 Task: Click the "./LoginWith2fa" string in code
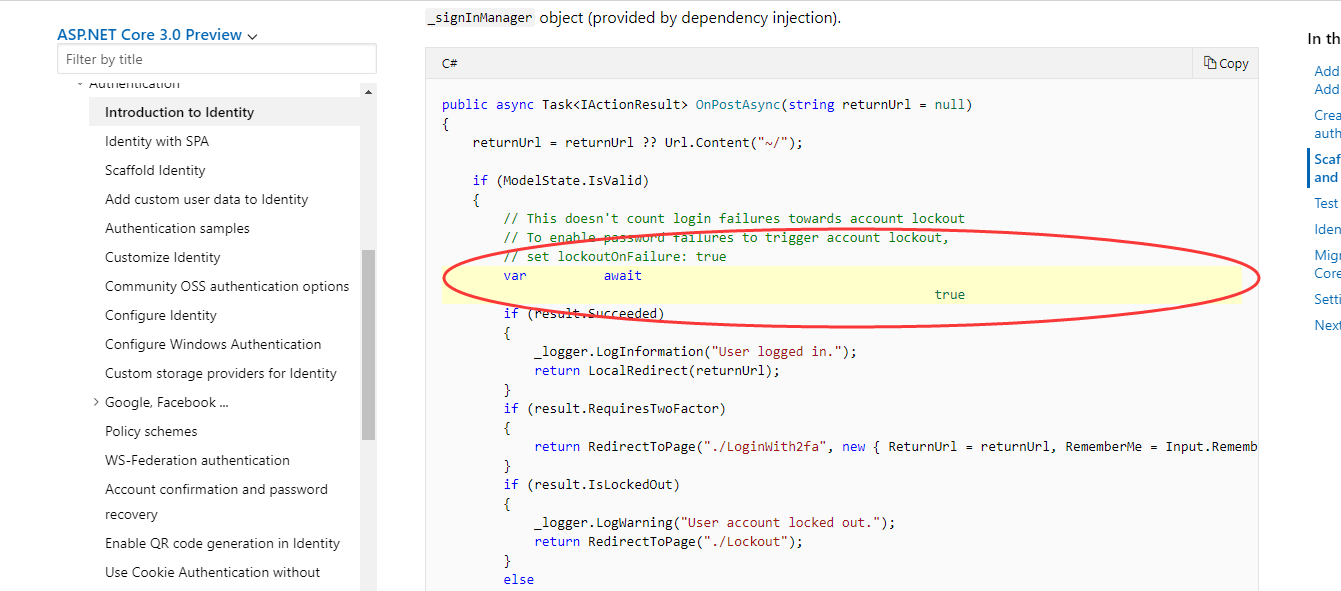[765, 446]
